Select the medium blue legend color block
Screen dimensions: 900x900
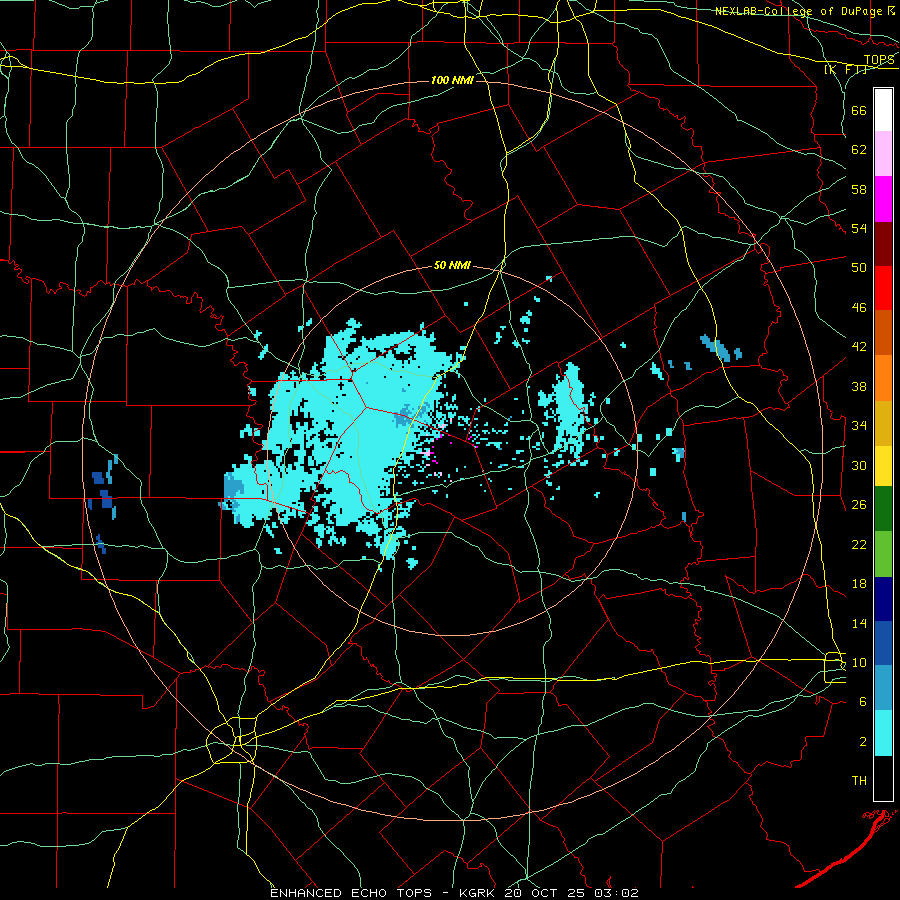coord(883,643)
